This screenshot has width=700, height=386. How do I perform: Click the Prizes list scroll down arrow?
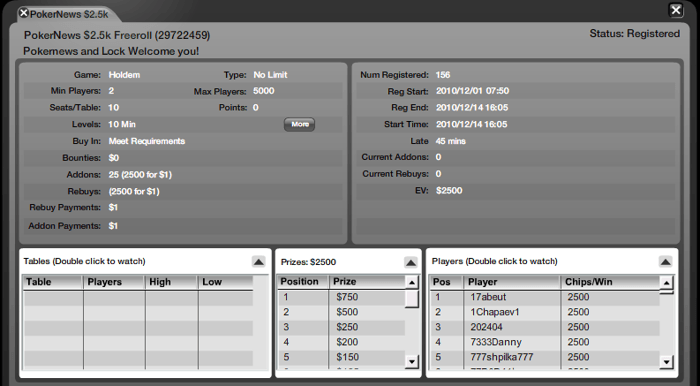tap(412, 361)
